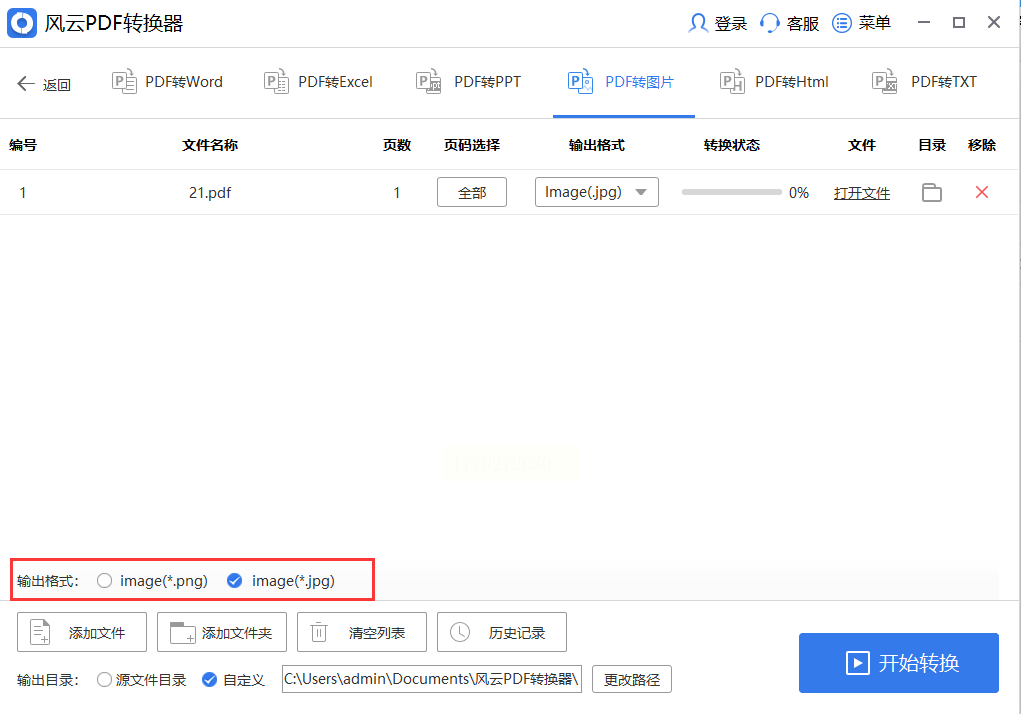Click the play icon in 开始转换
1021x714 pixels.
coord(858,663)
